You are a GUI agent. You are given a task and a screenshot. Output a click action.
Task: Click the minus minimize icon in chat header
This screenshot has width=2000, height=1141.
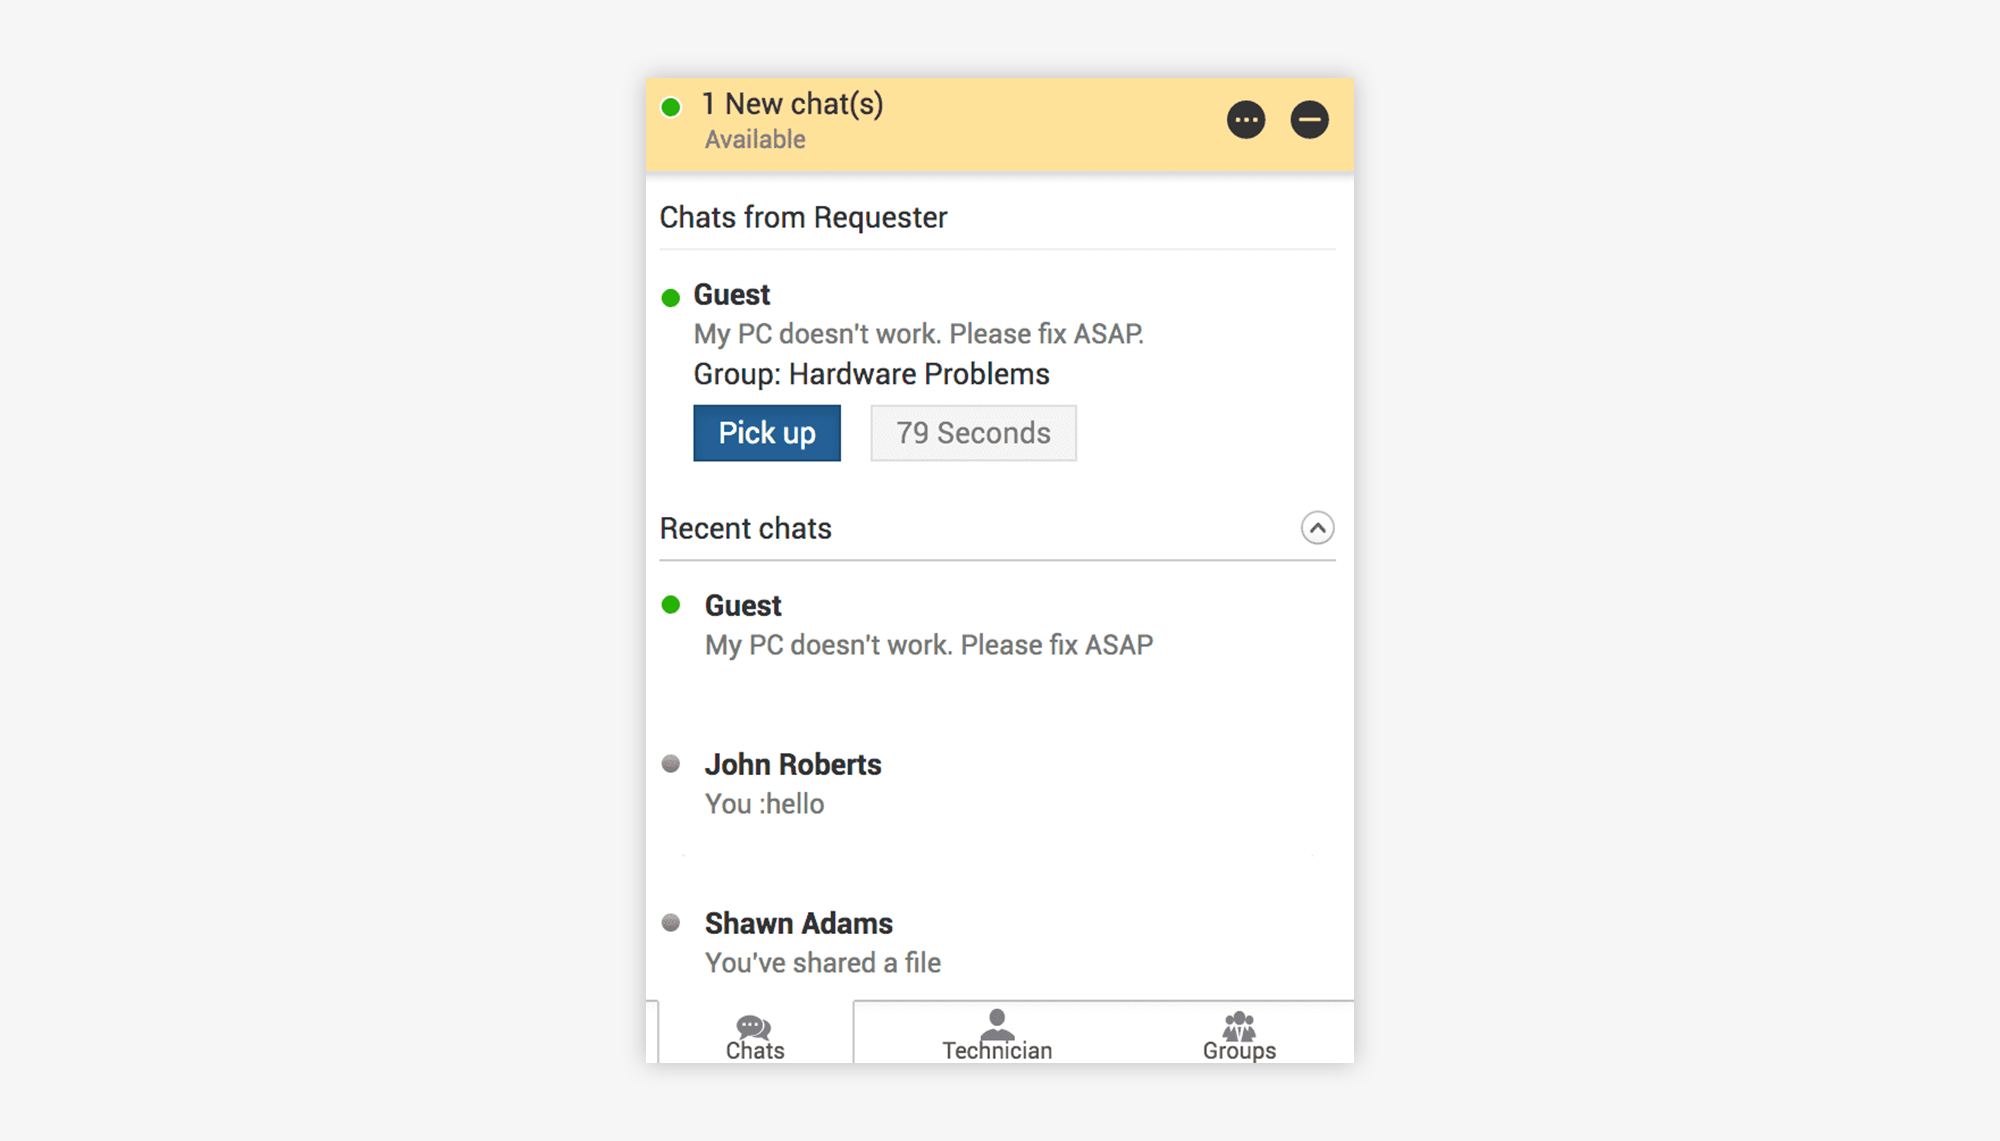click(1309, 120)
